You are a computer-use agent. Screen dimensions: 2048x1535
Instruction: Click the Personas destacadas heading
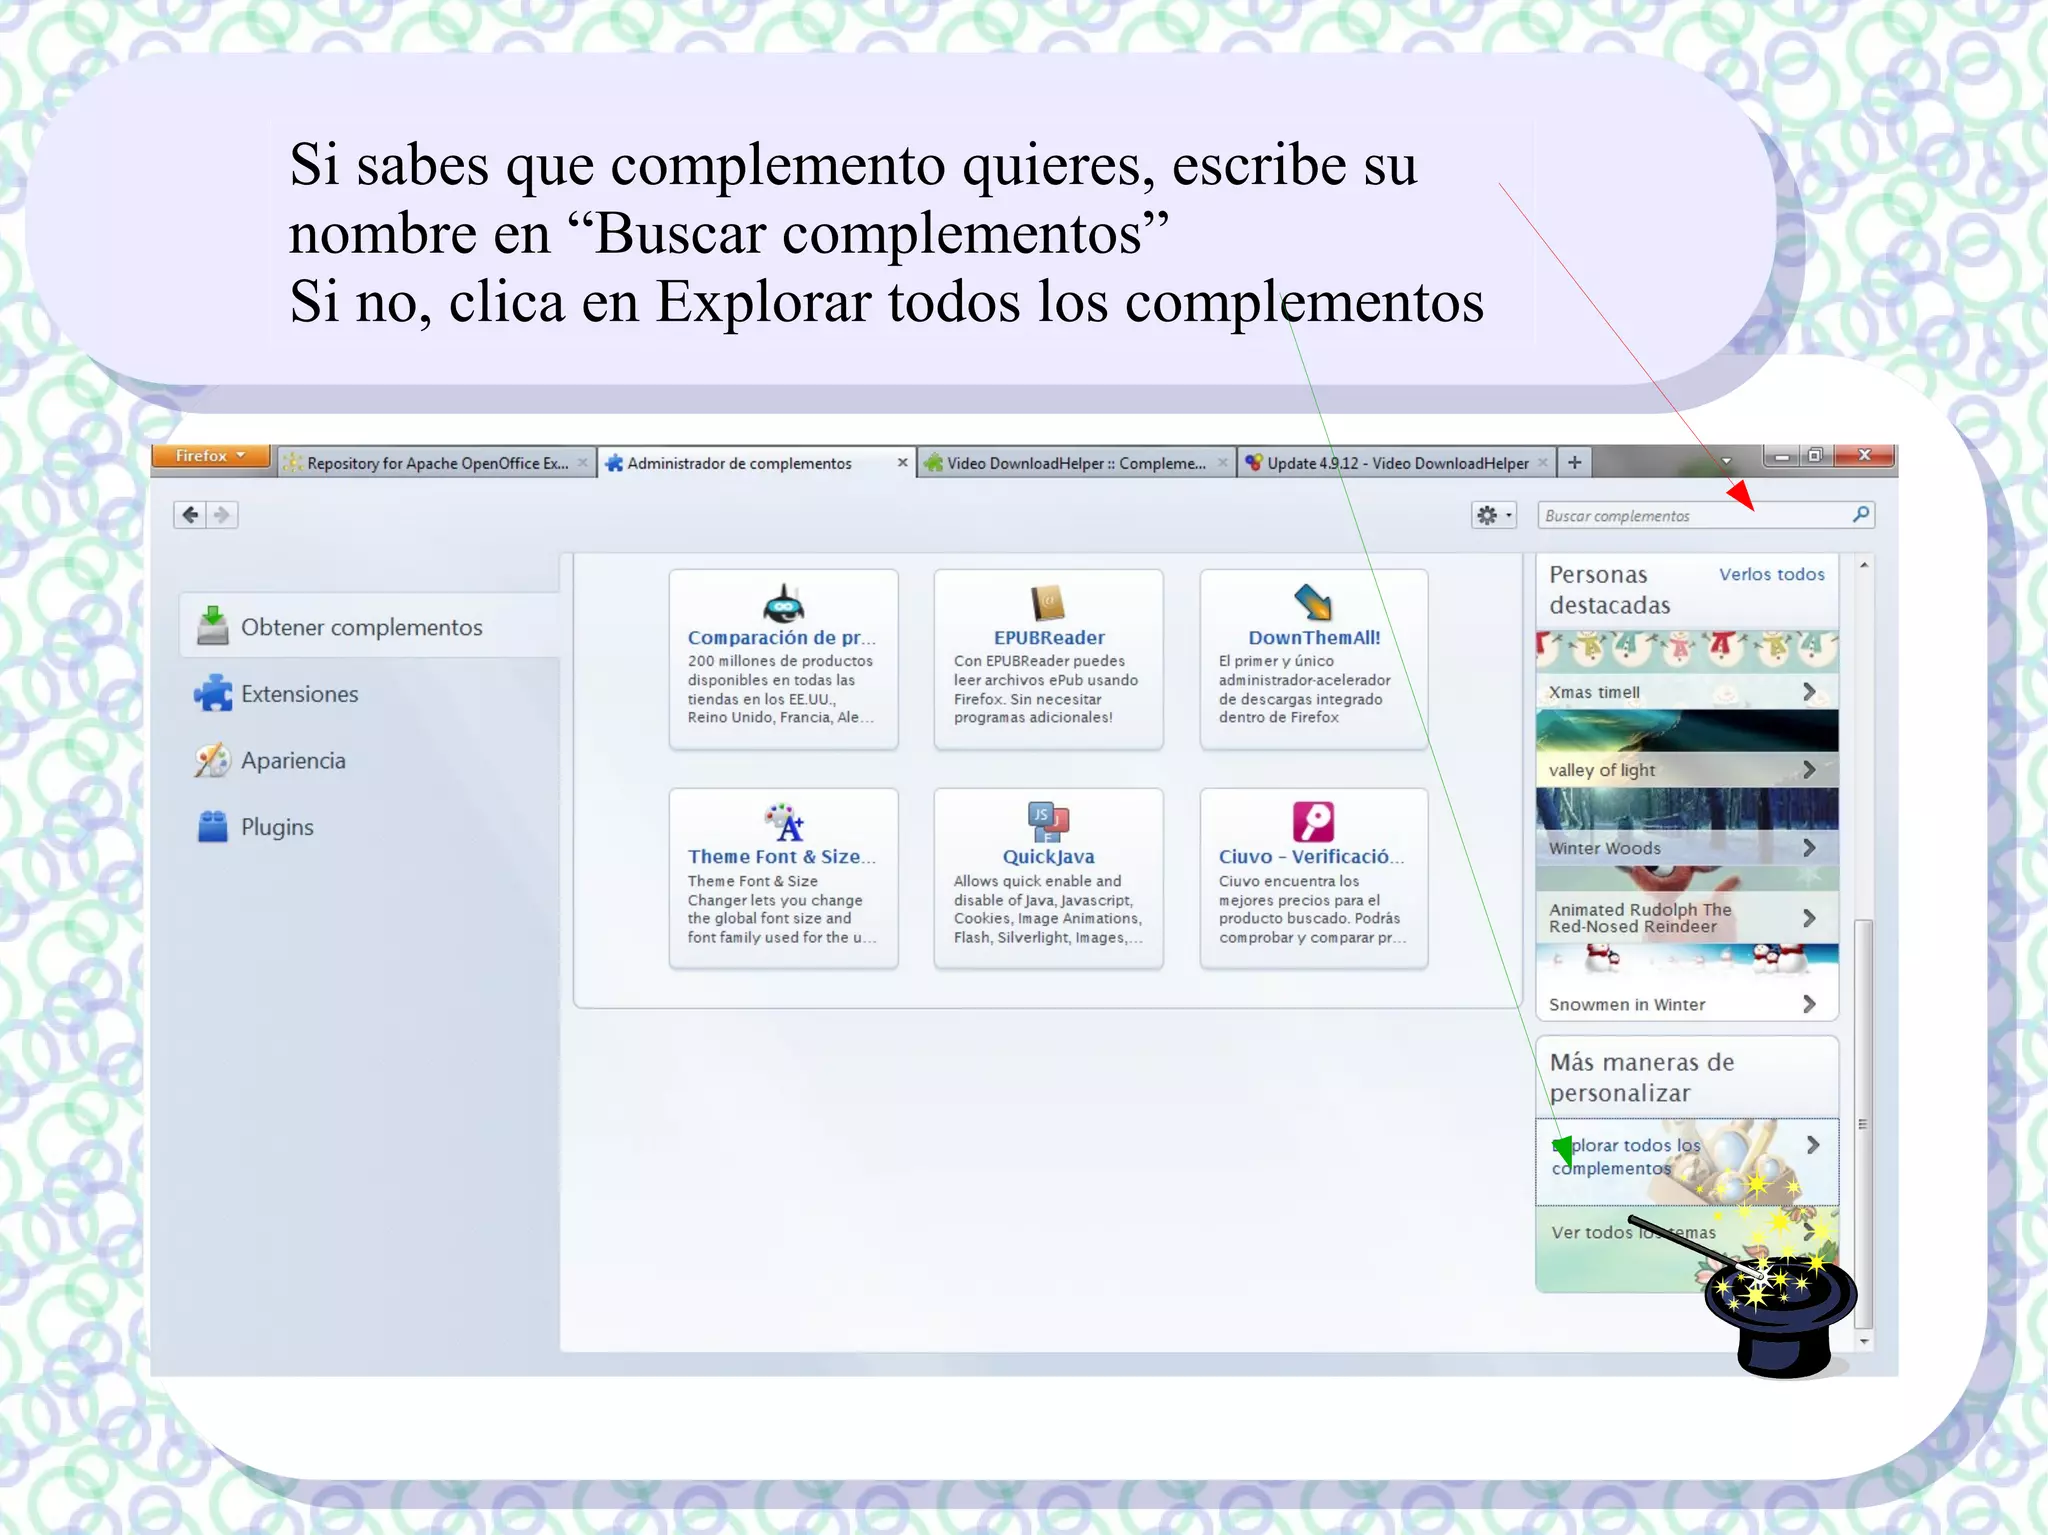pos(1610,589)
